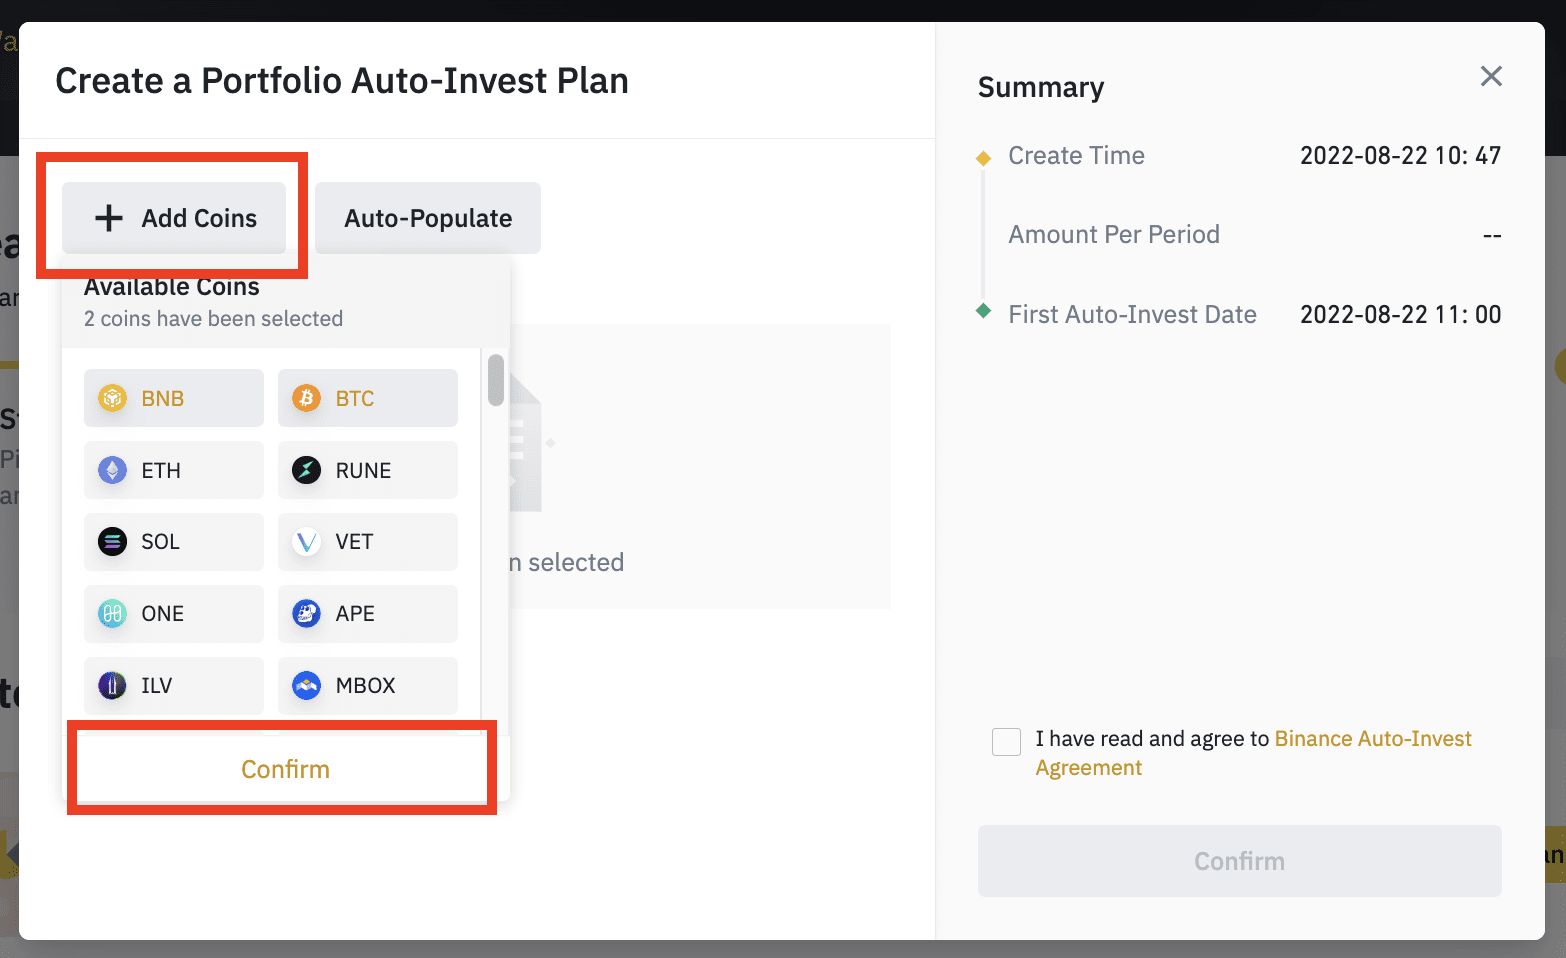
Task: Click the Confirm button under Summary
Action: [x=1239, y=861]
